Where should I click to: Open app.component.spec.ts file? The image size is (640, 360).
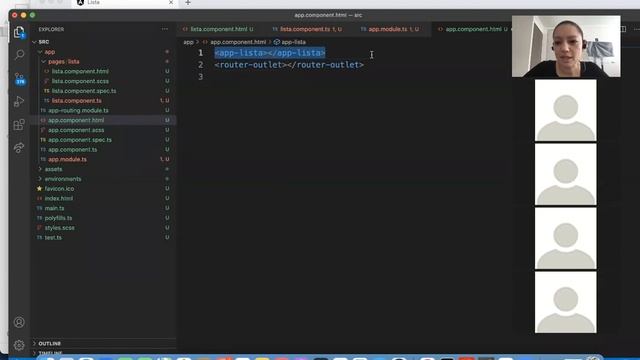(80, 140)
